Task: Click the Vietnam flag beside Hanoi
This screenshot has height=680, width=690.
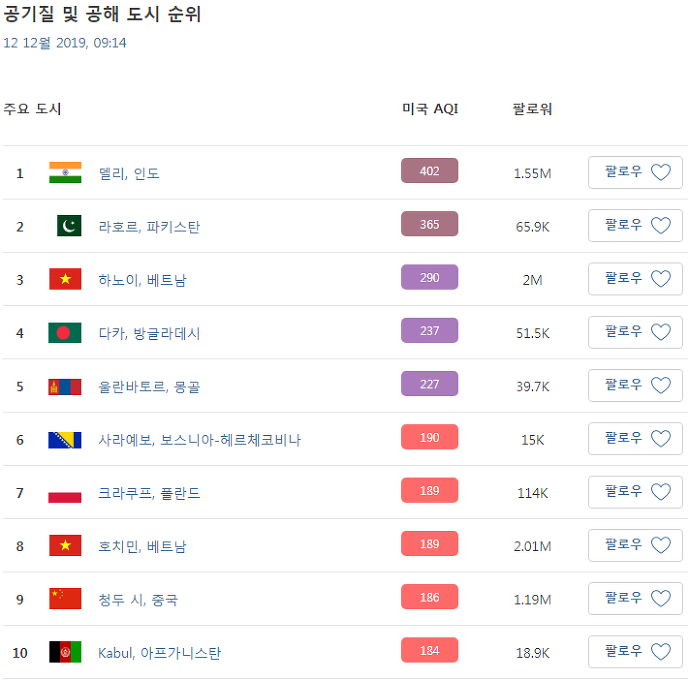Action: (65, 279)
